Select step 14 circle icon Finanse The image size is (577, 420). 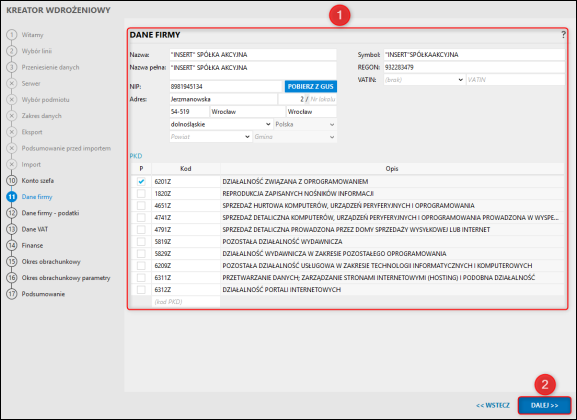coord(12,245)
